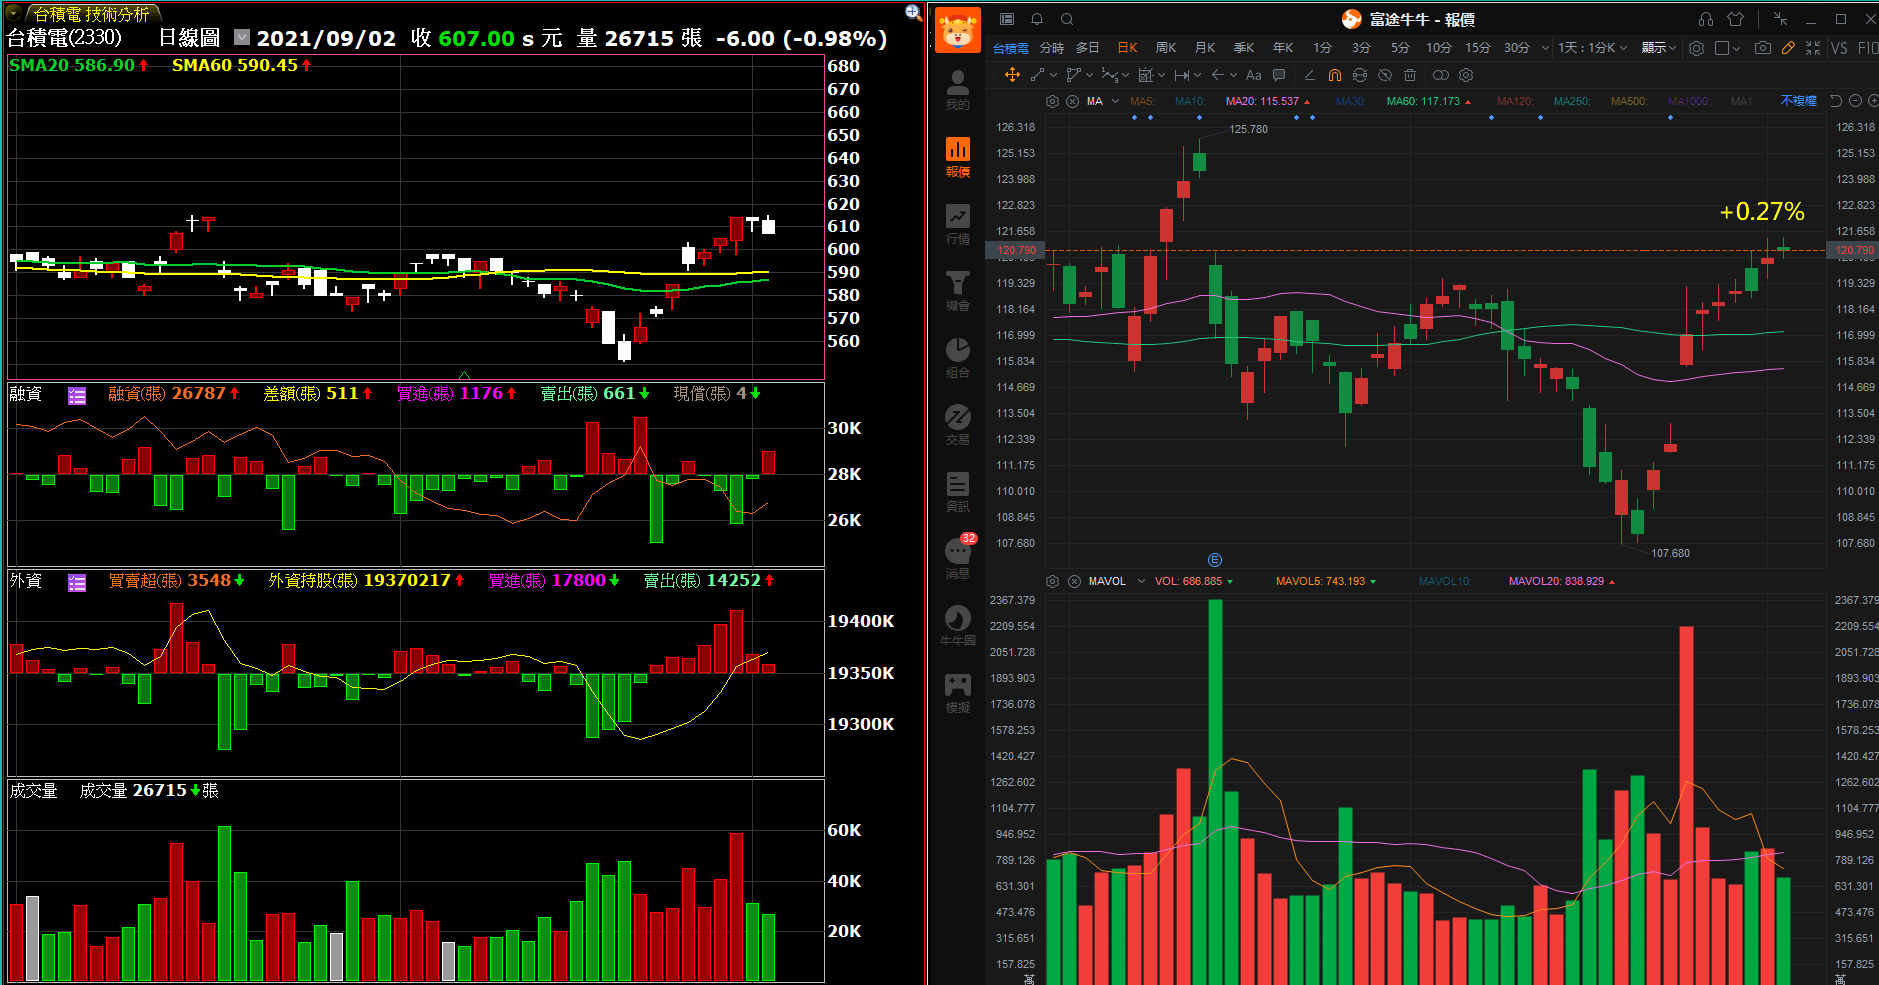Toggle MA10 line visibility
The height and width of the screenshot is (985, 1879).
pyautogui.click(x=1190, y=101)
